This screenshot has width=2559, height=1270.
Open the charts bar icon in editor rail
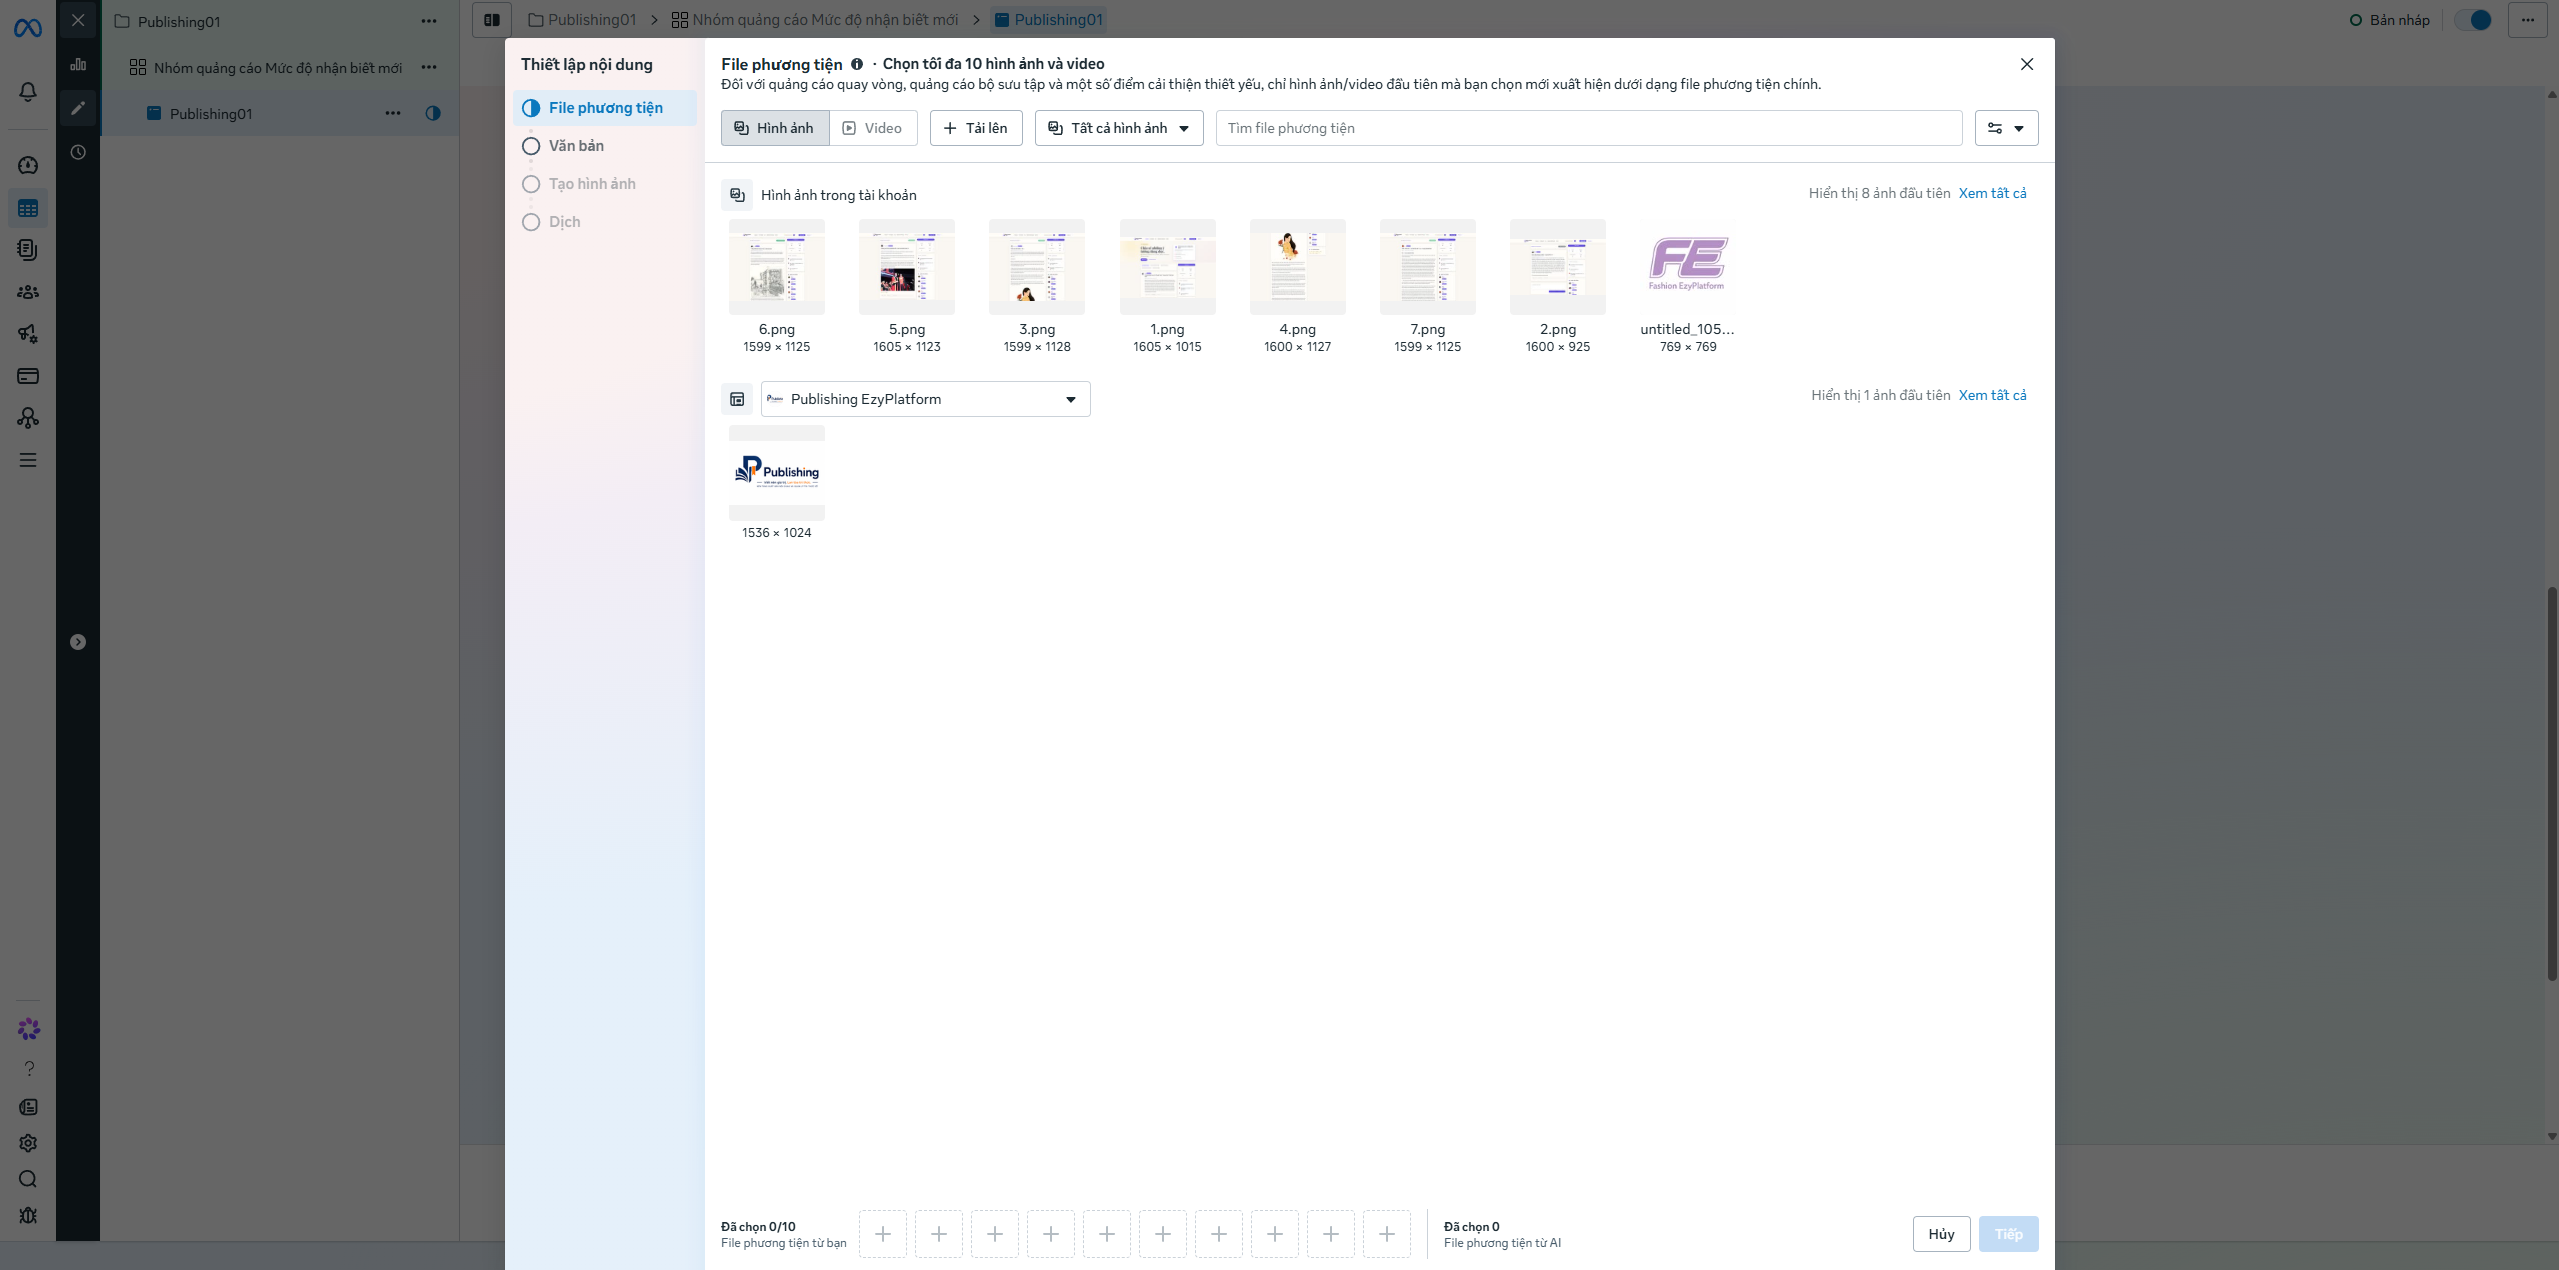click(78, 64)
